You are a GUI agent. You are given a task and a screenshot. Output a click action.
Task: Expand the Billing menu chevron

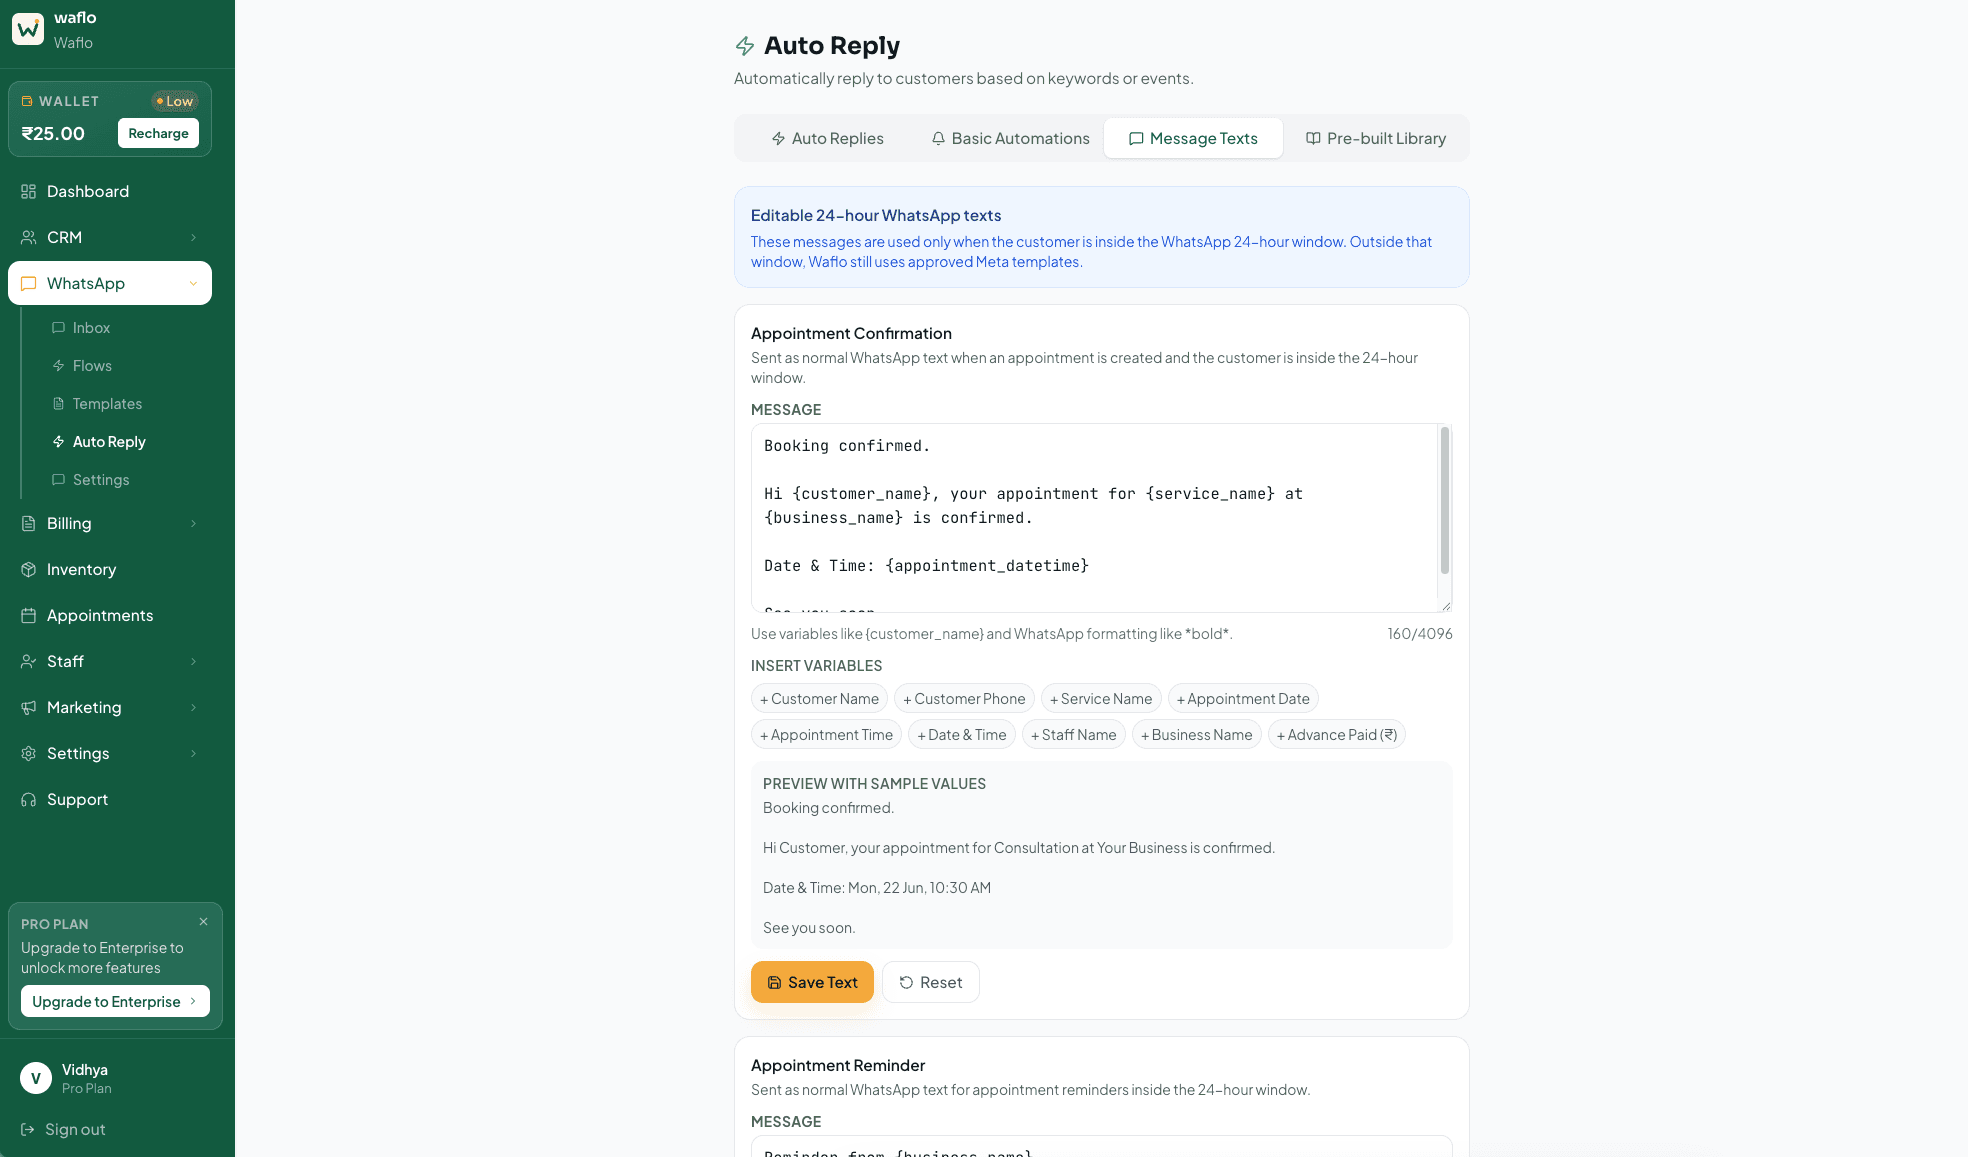[193, 523]
